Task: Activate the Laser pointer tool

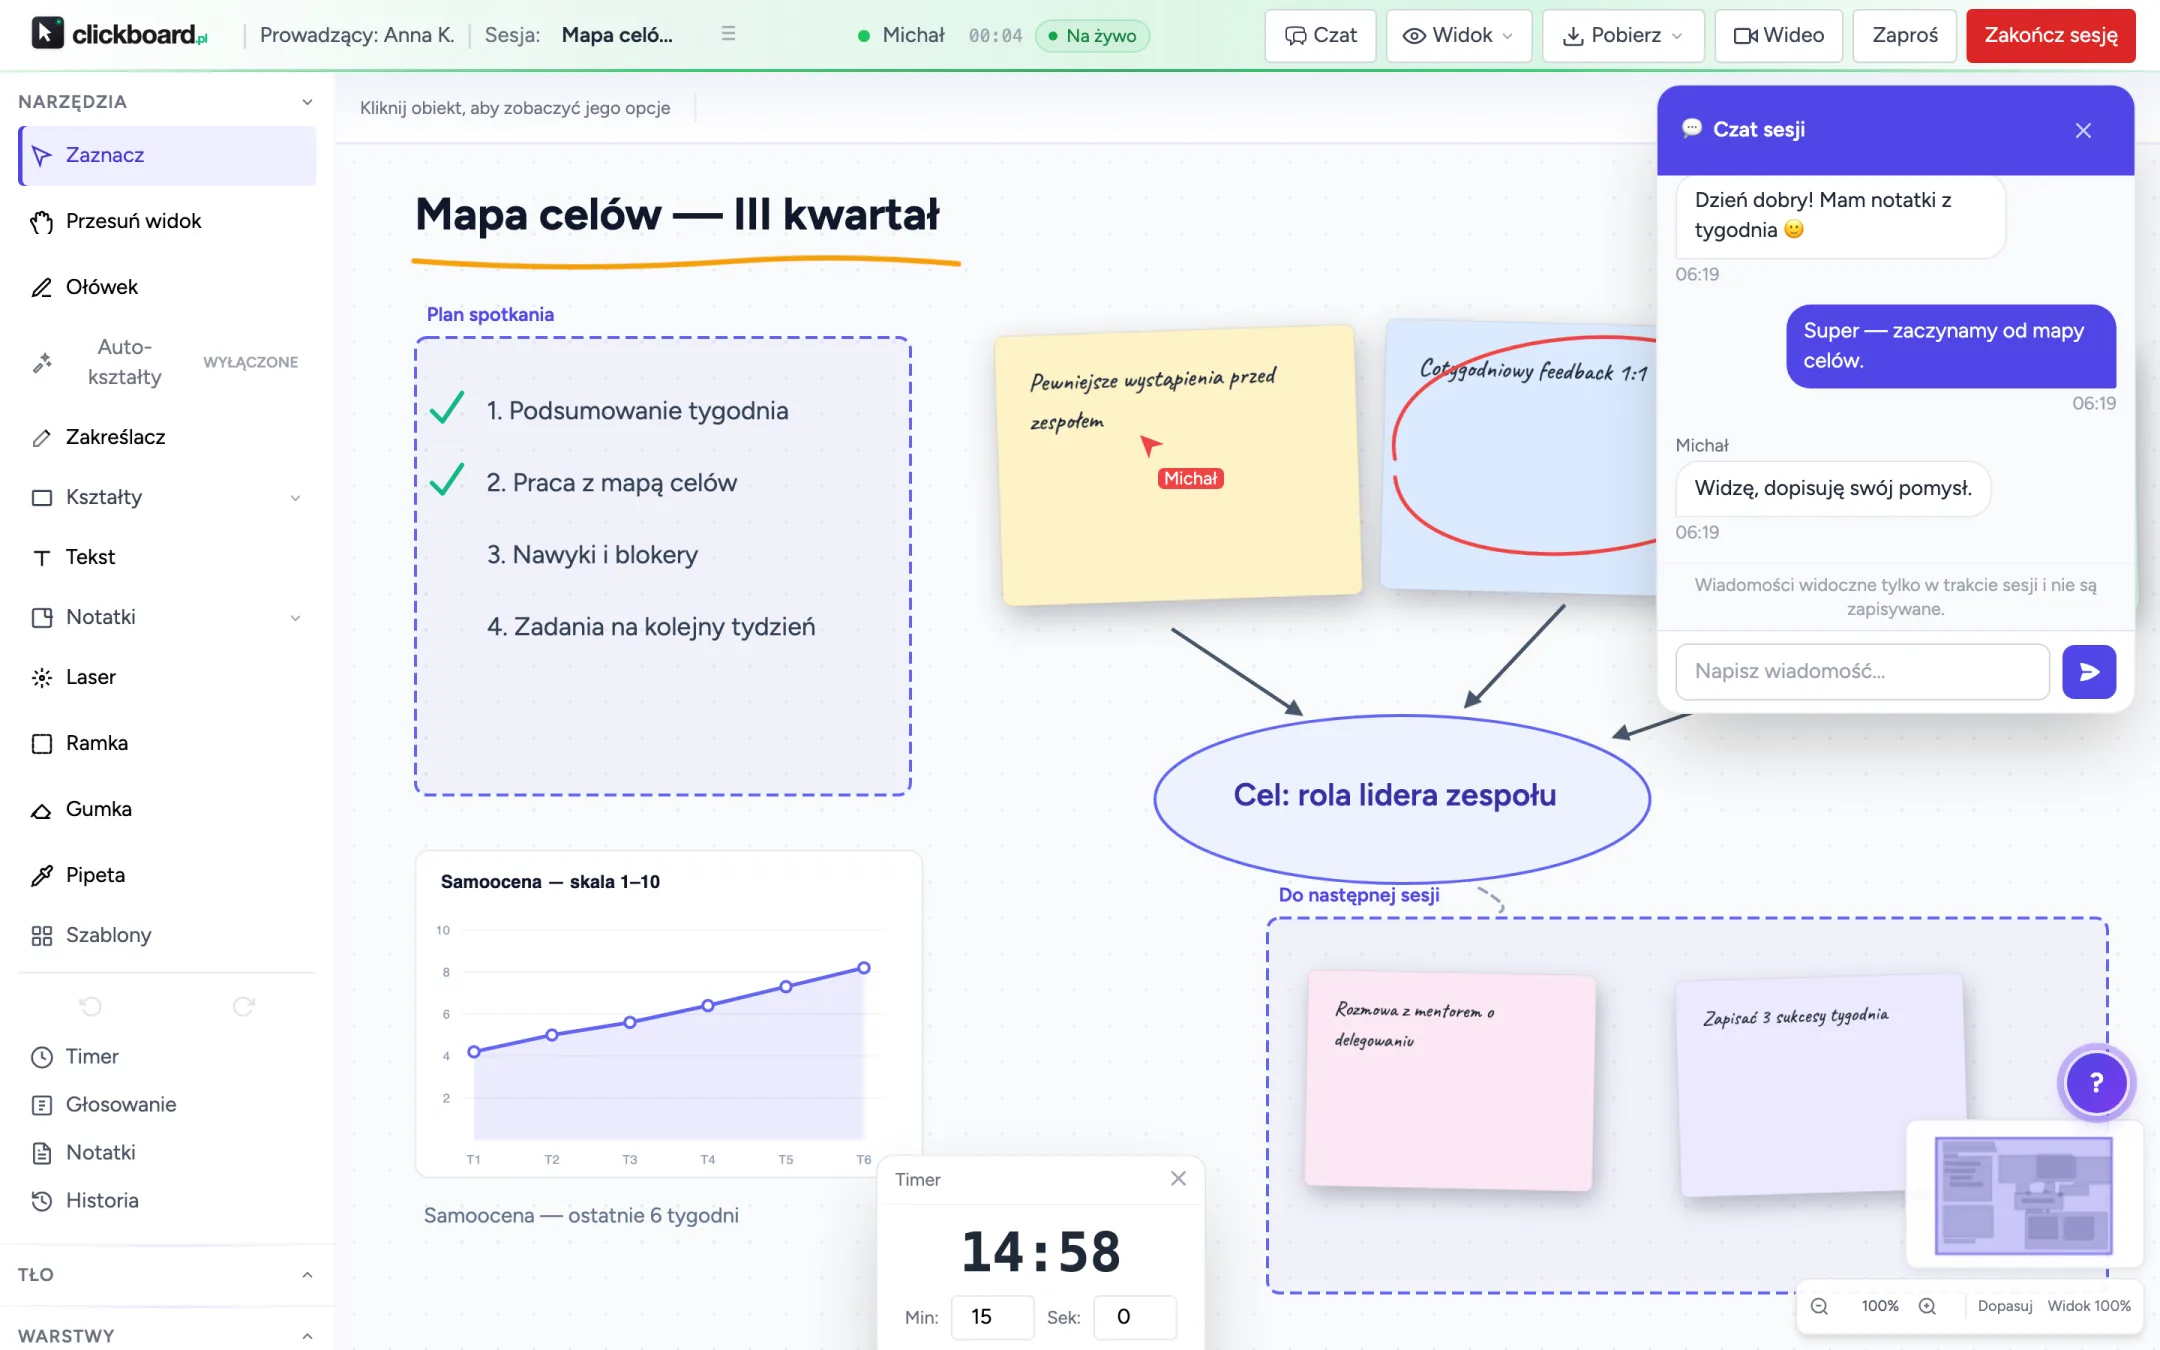Action: click(167, 677)
